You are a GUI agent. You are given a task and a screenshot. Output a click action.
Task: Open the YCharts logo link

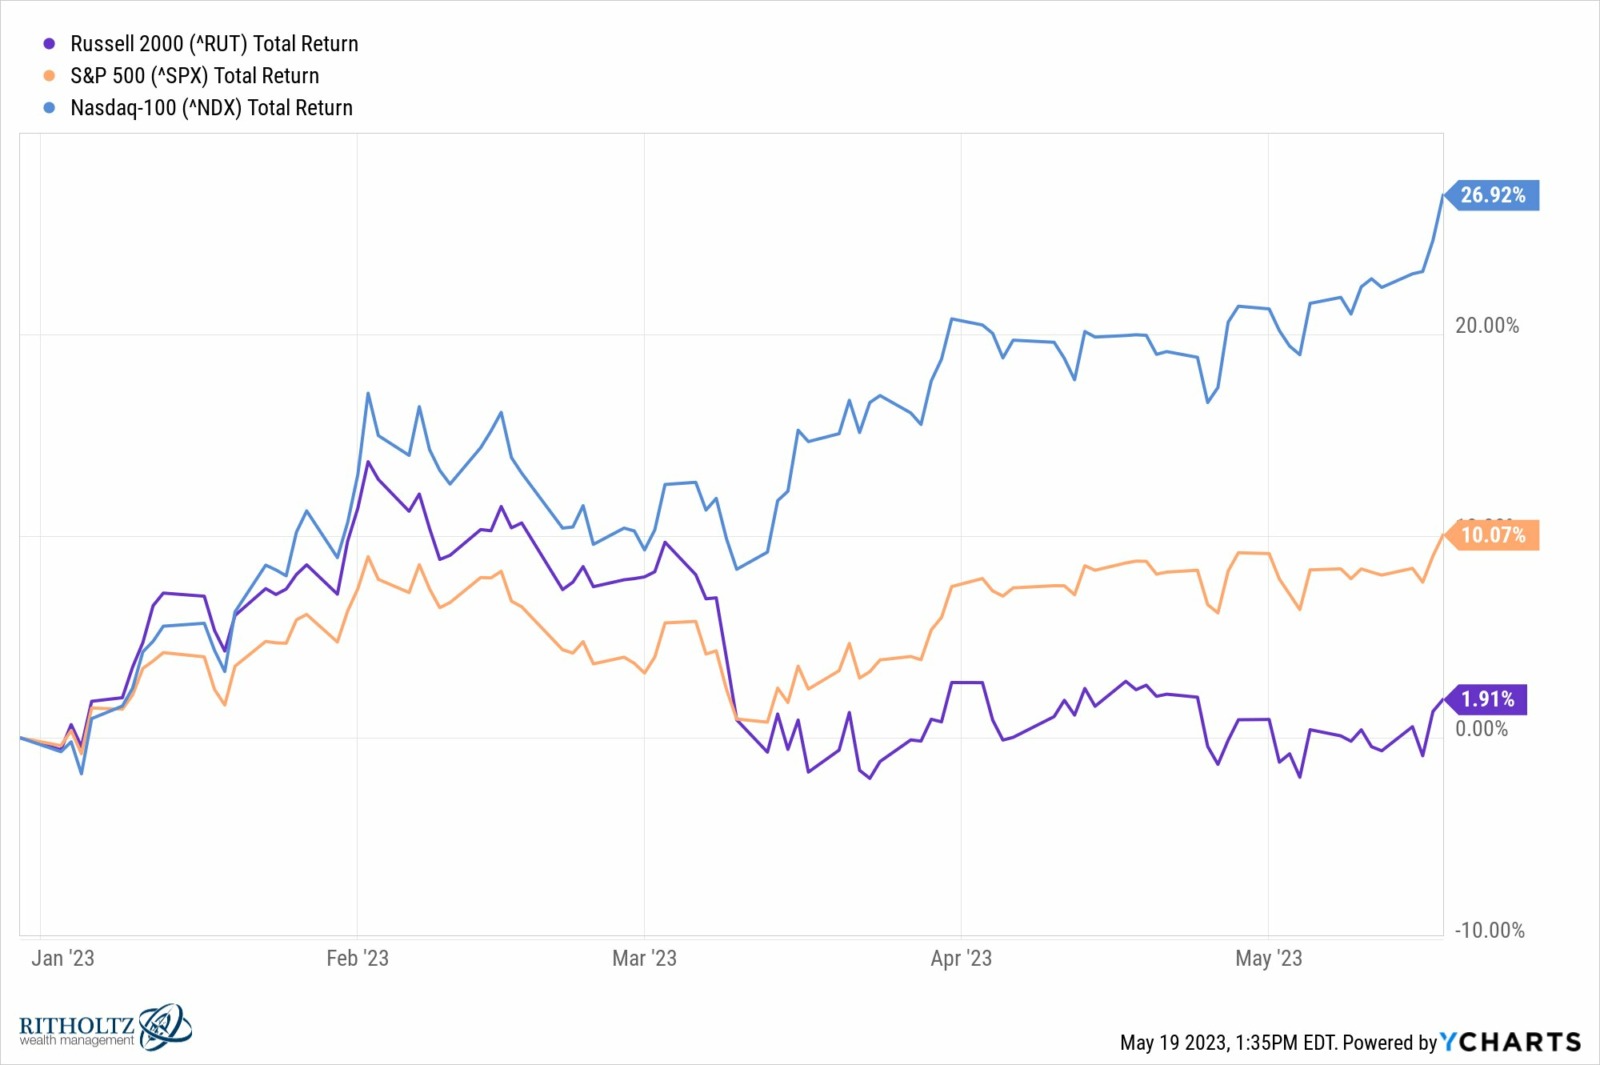point(1510,1042)
